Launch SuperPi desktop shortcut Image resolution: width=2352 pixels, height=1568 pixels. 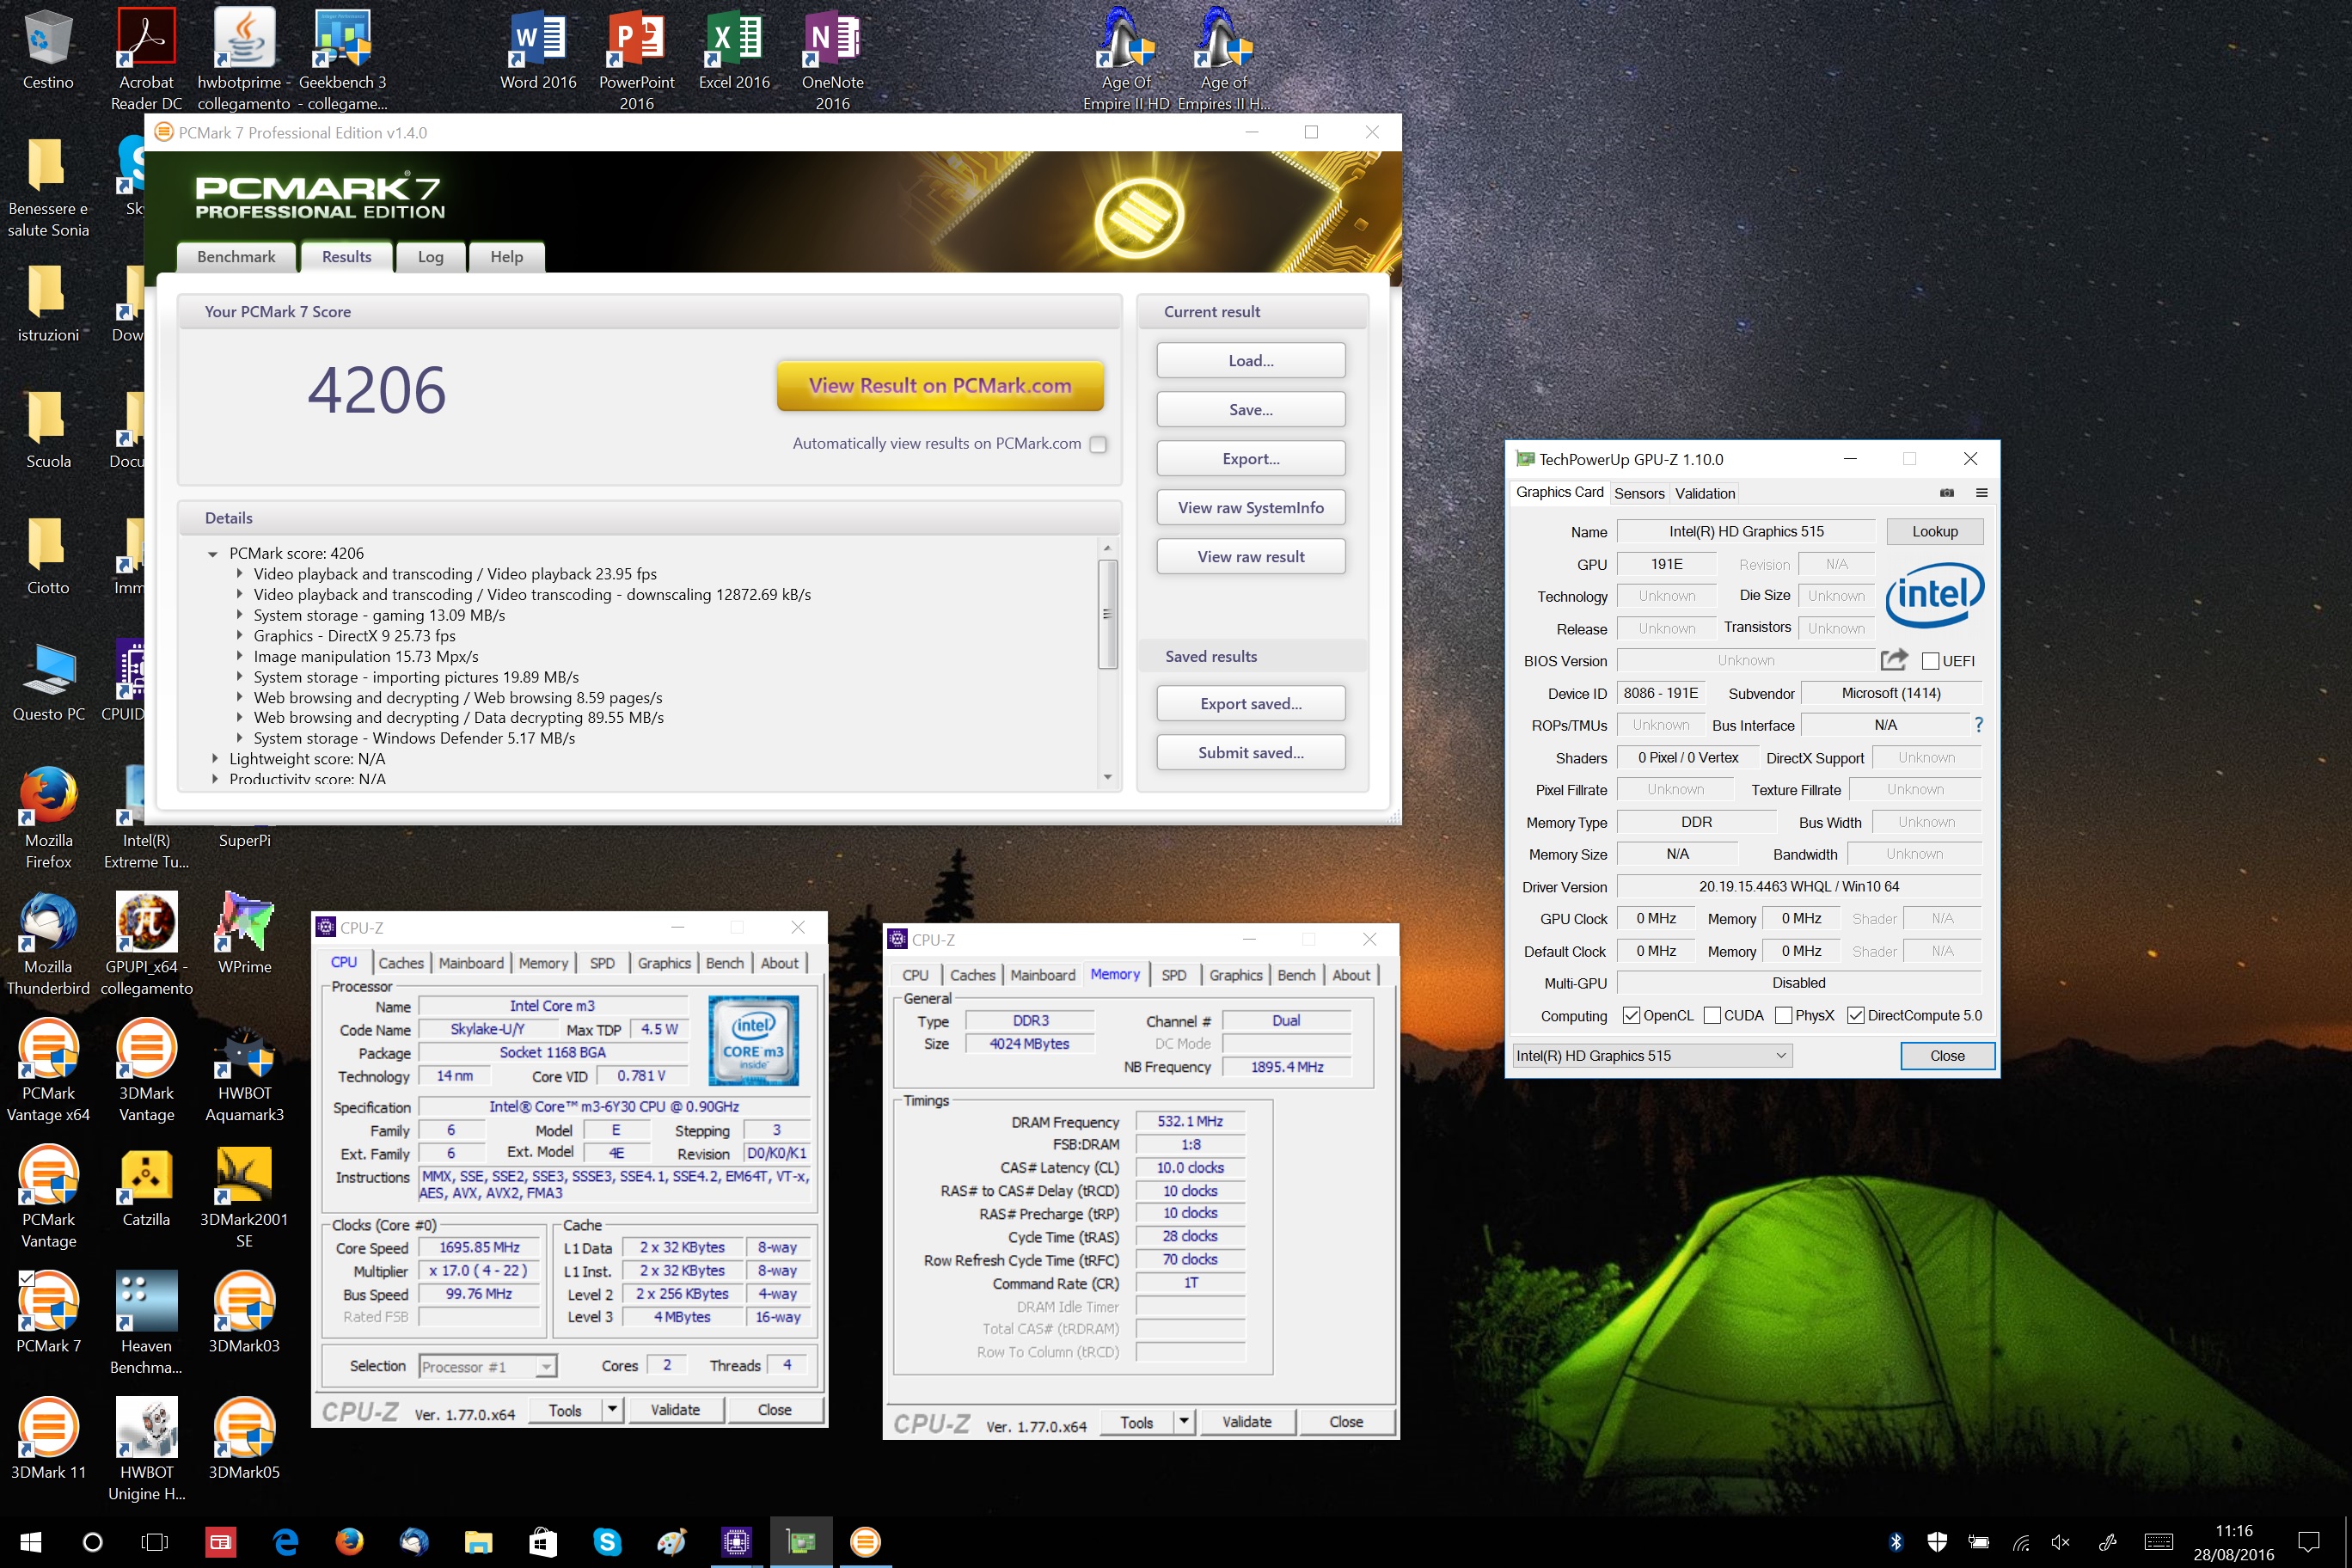244,840
